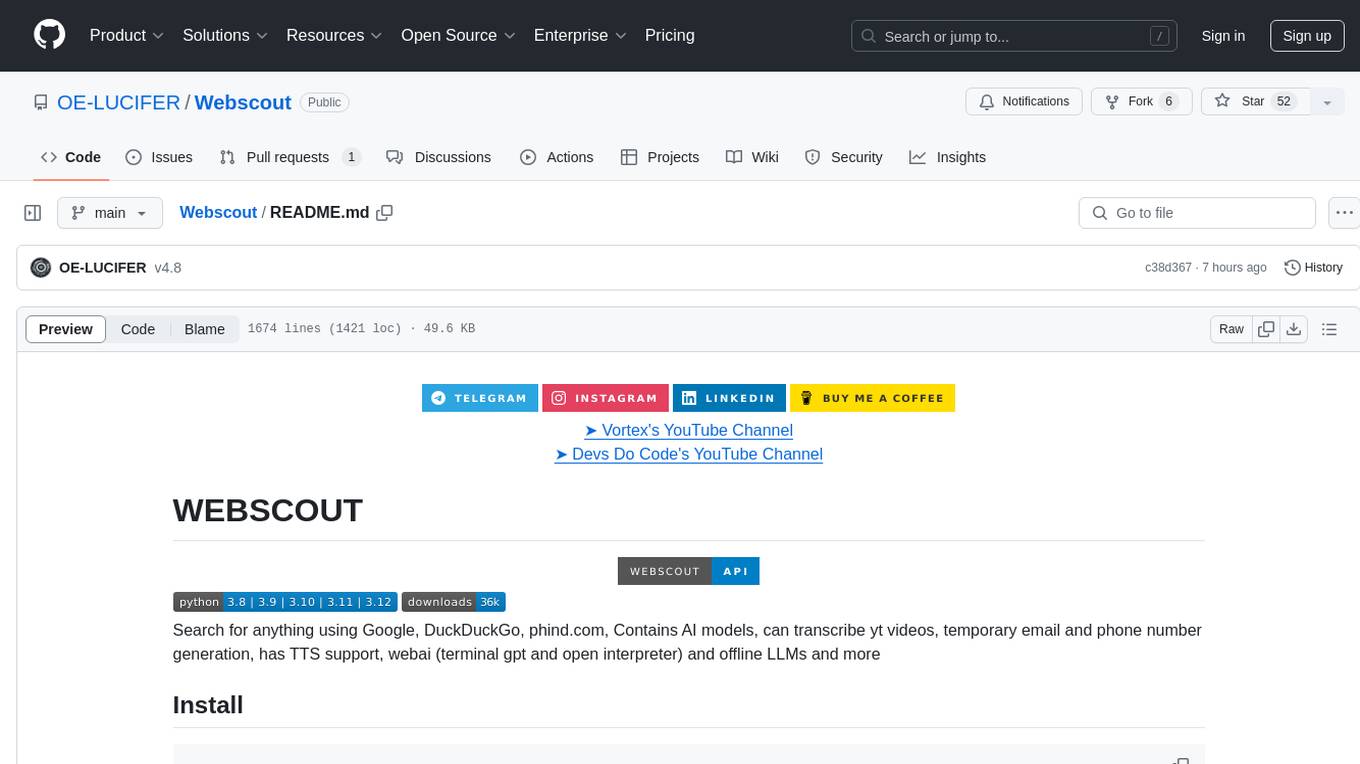Click the Sign in link
1360x764 pixels.
[x=1223, y=36]
